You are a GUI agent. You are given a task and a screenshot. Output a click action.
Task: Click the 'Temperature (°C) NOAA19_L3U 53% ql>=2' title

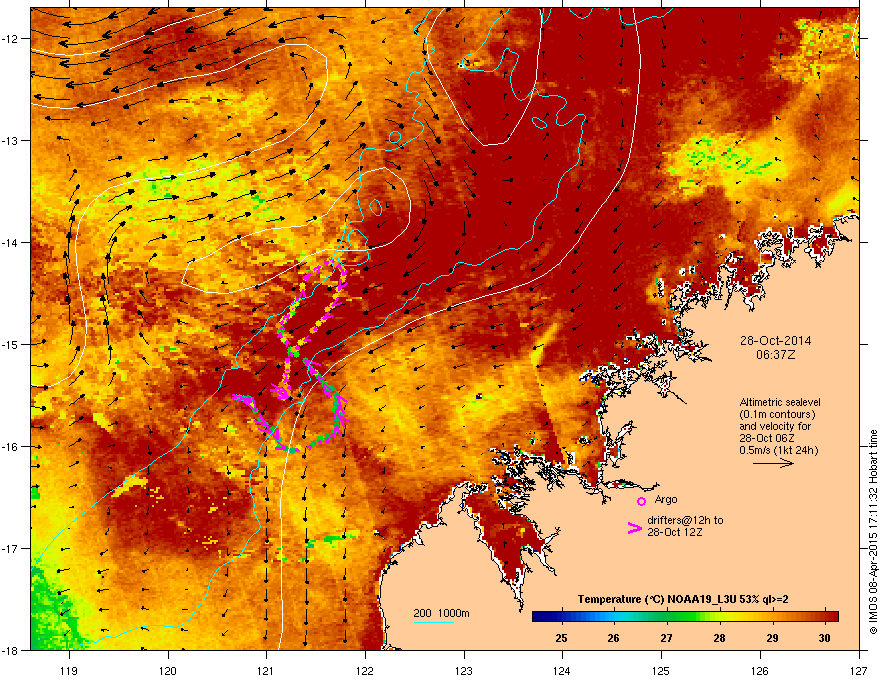tap(683, 599)
